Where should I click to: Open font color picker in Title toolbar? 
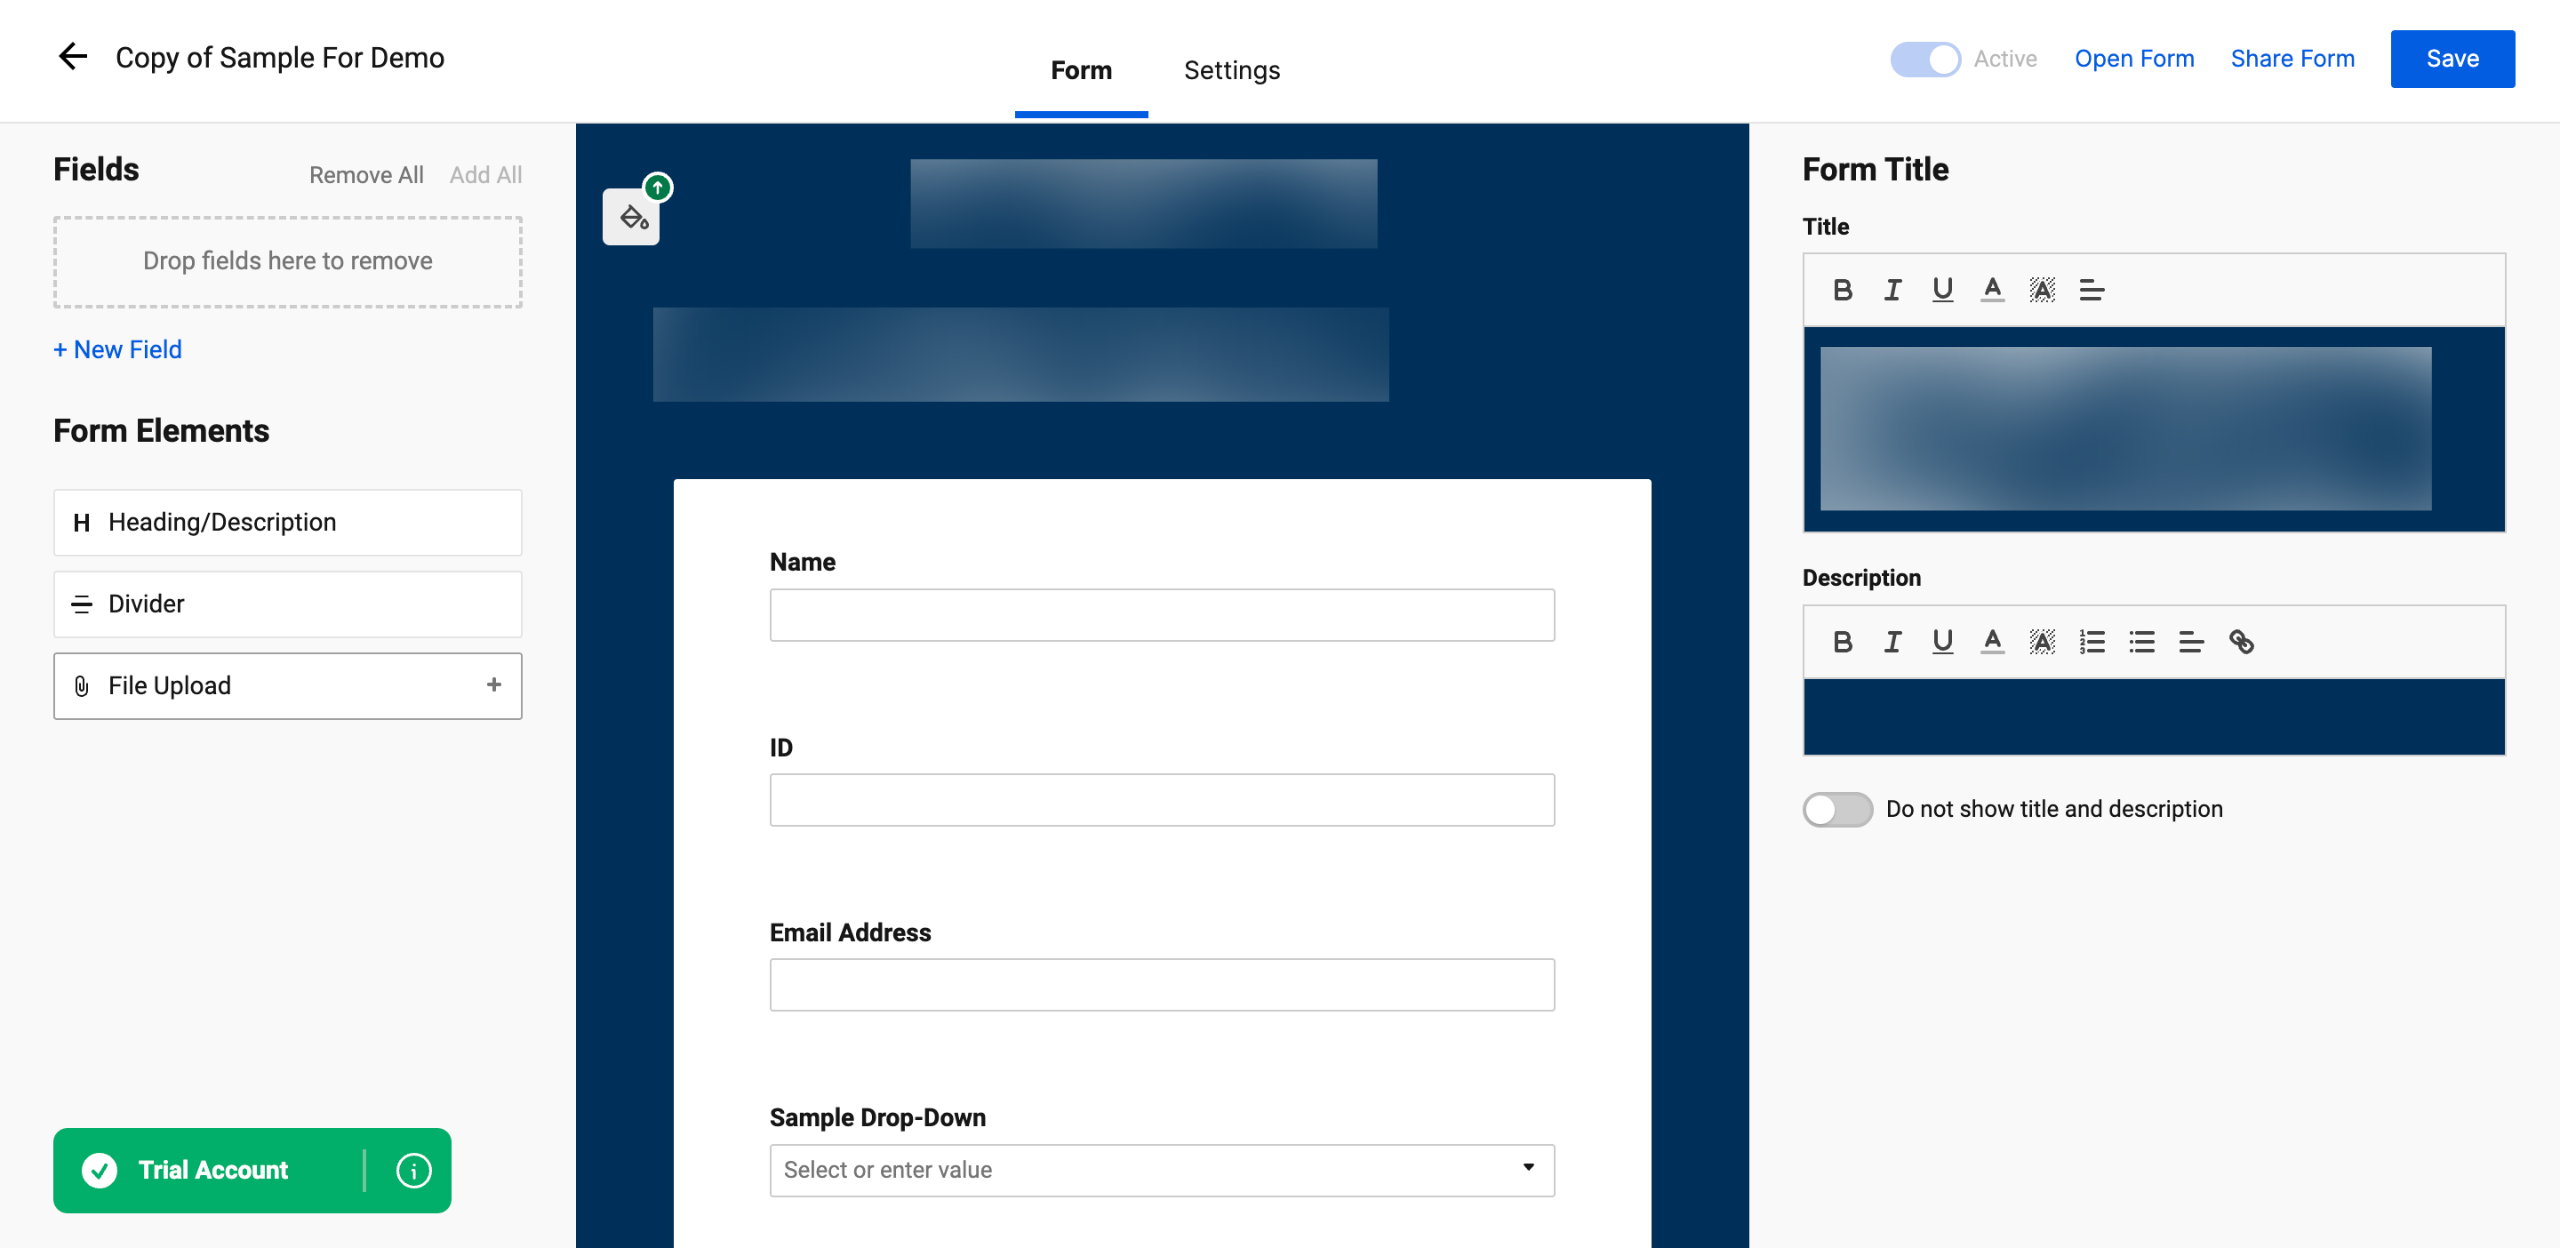click(x=1992, y=290)
